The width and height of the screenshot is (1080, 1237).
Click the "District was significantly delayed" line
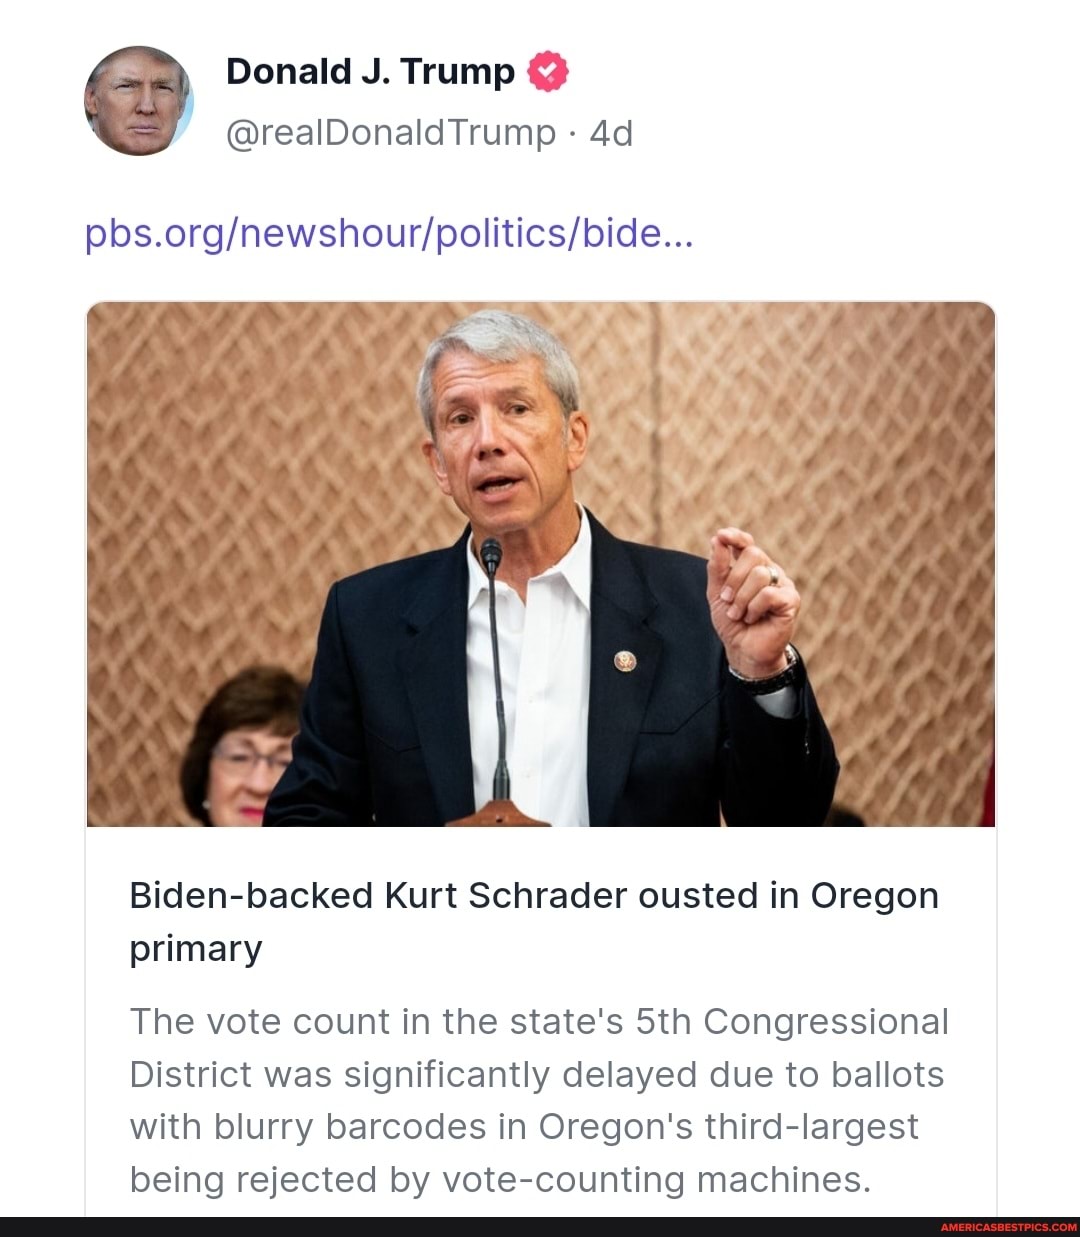point(537,1074)
